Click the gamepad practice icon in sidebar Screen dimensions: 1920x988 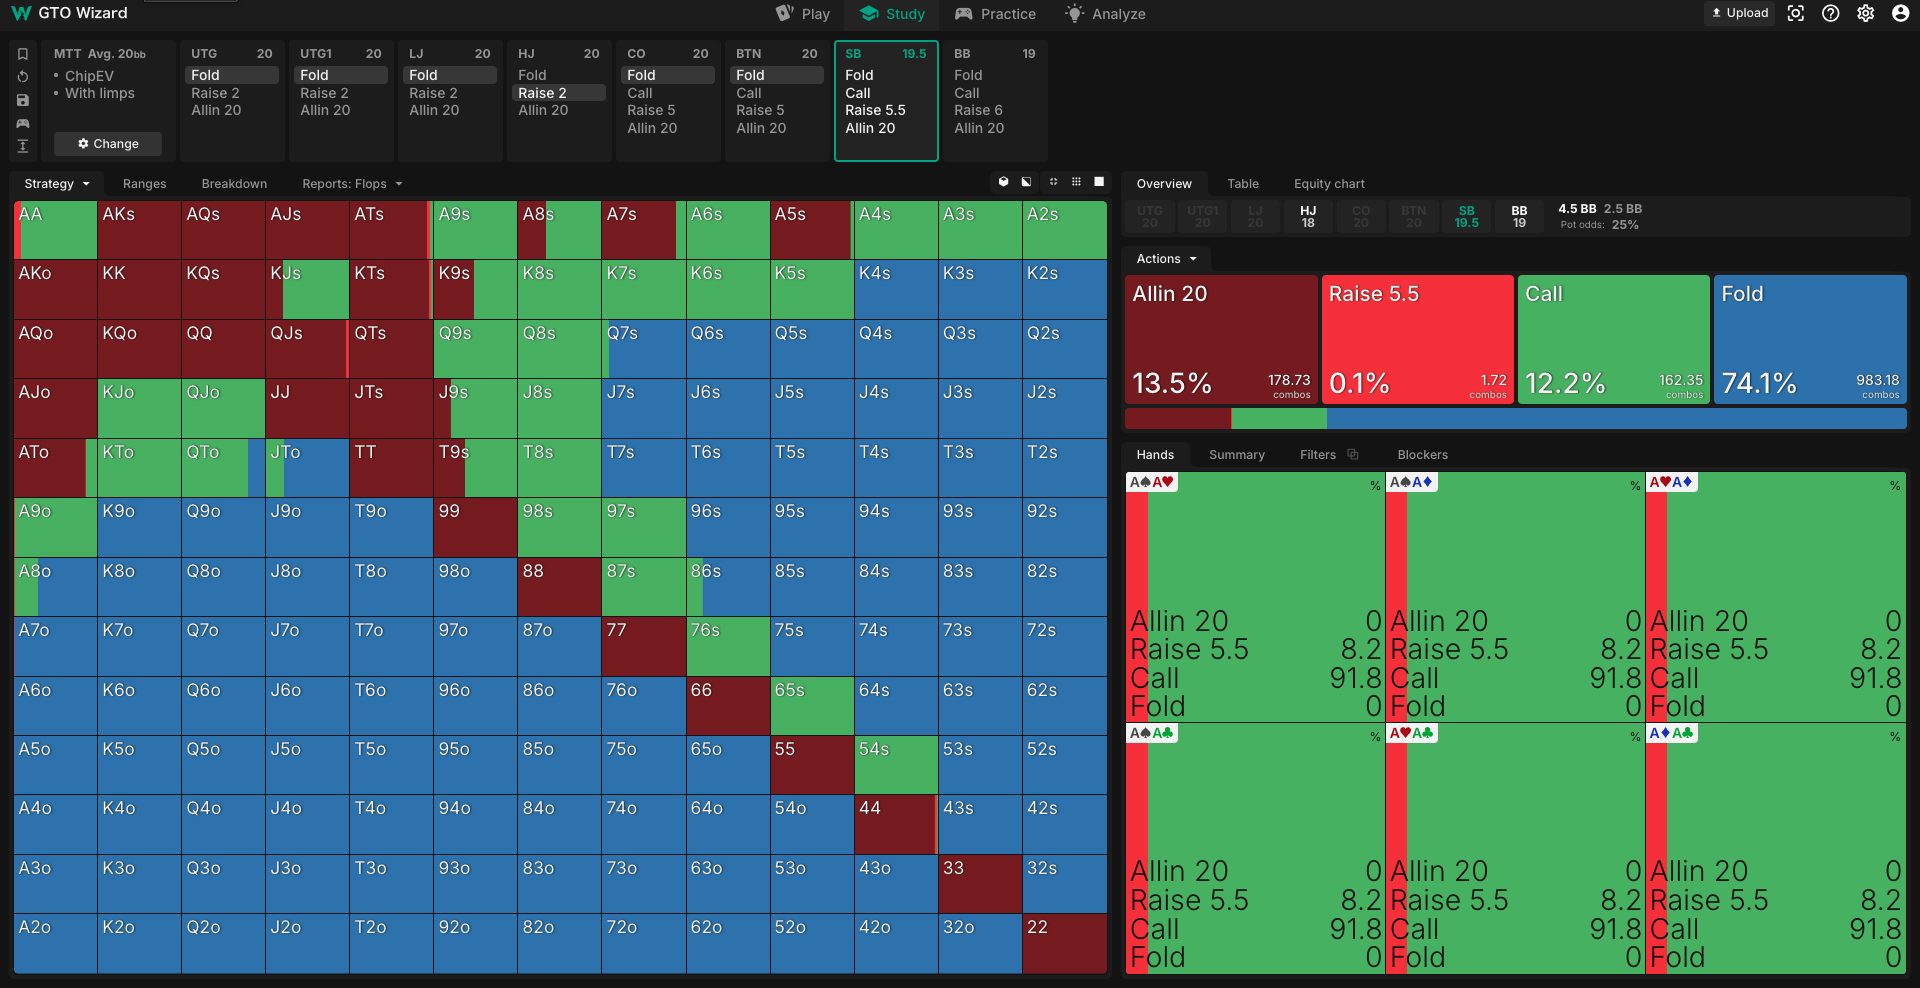coord(23,123)
